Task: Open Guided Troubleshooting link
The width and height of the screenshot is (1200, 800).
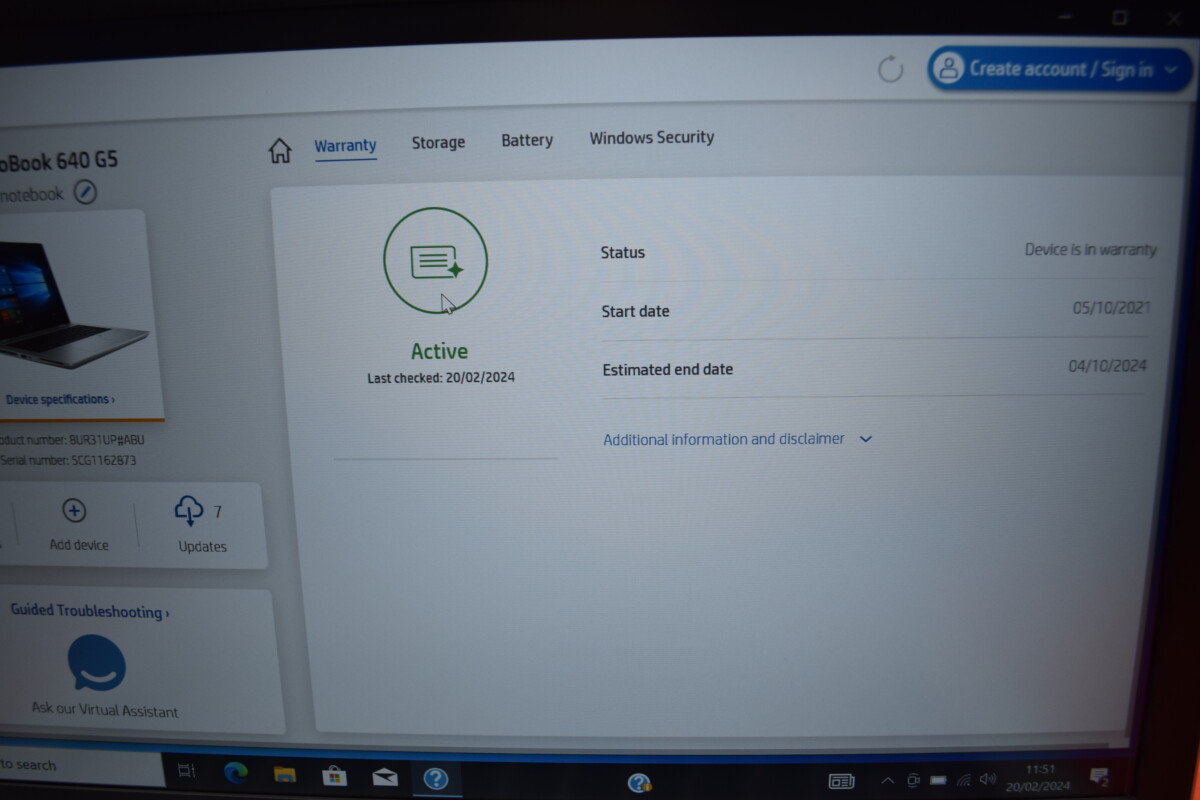Action: [x=90, y=611]
